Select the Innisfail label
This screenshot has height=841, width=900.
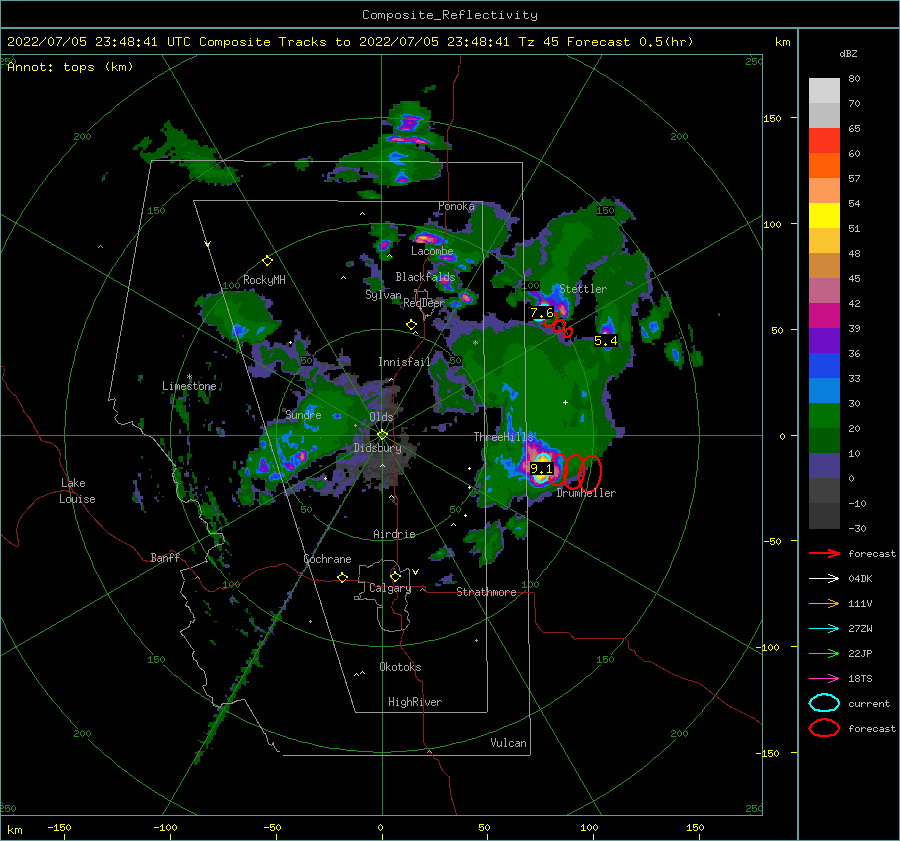click(x=404, y=362)
